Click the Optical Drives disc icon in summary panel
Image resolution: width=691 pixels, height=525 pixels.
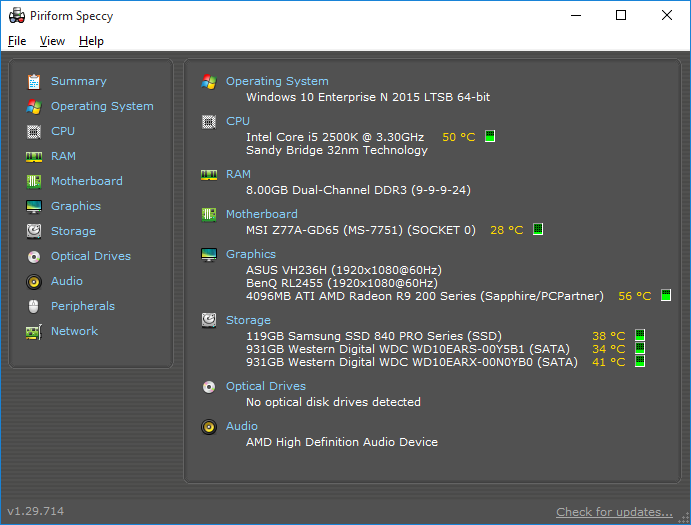[209, 387]
